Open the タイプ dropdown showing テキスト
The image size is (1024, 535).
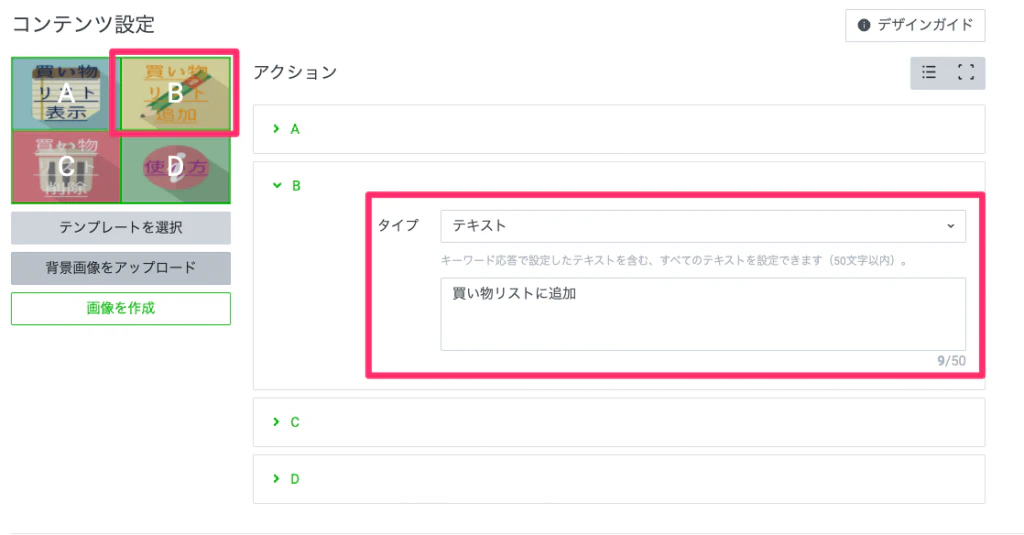(702, 226)
